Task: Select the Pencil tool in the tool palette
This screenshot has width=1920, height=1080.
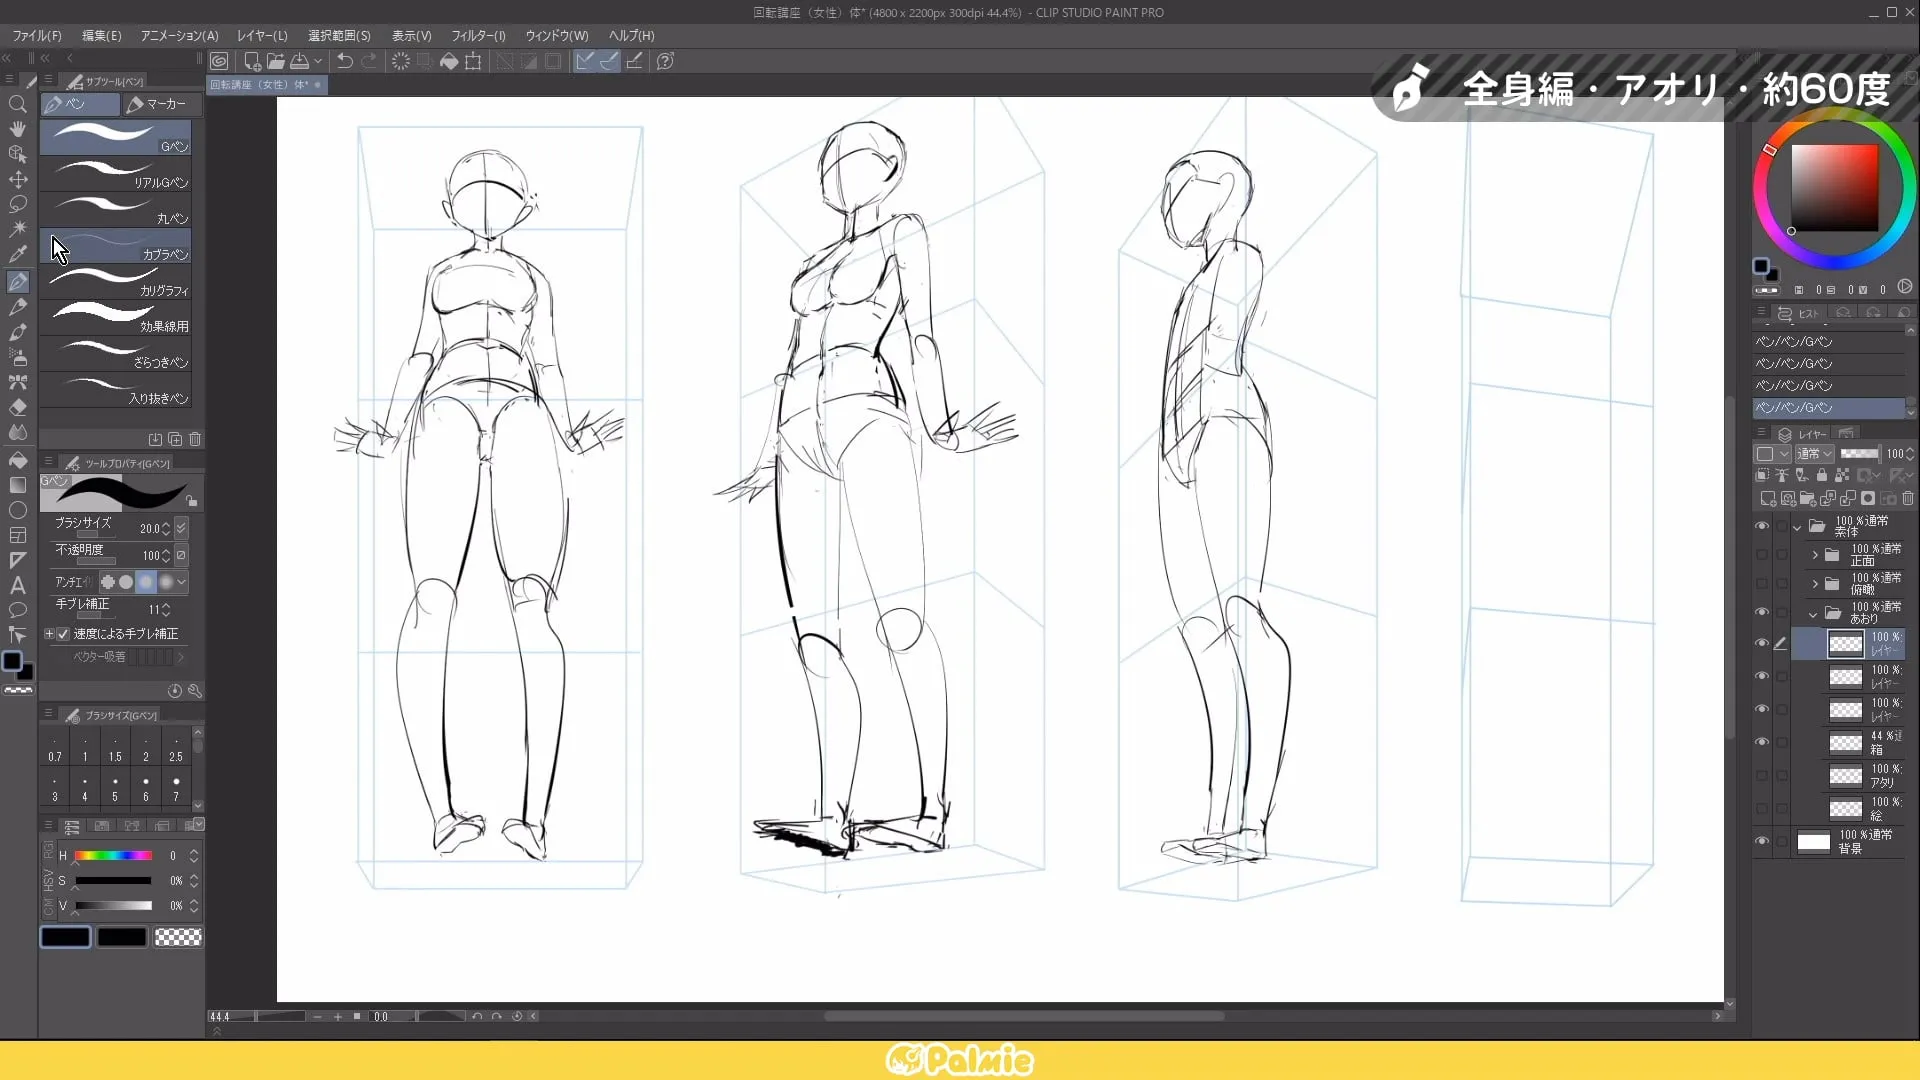Action: point(17,307)
